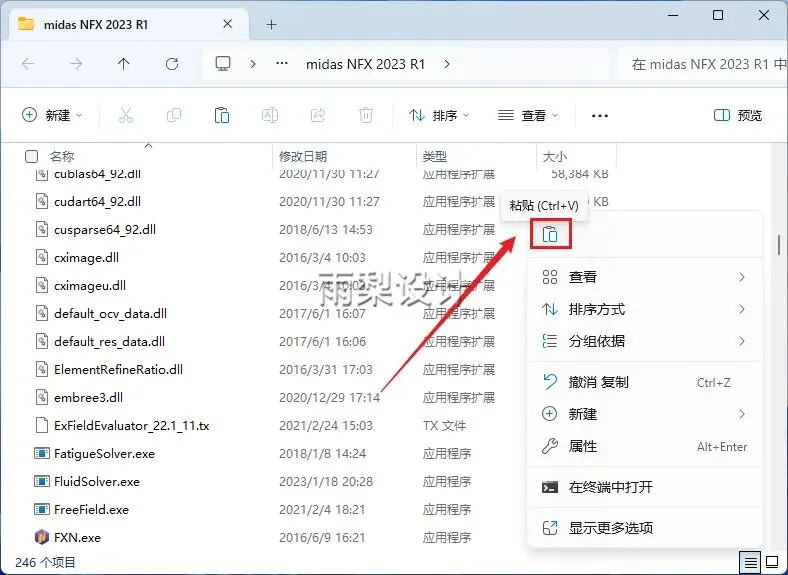This screenshot has height=575, width=788.
Task: Open the 排序 sort dropdown
Action: [x=439, y=116]
